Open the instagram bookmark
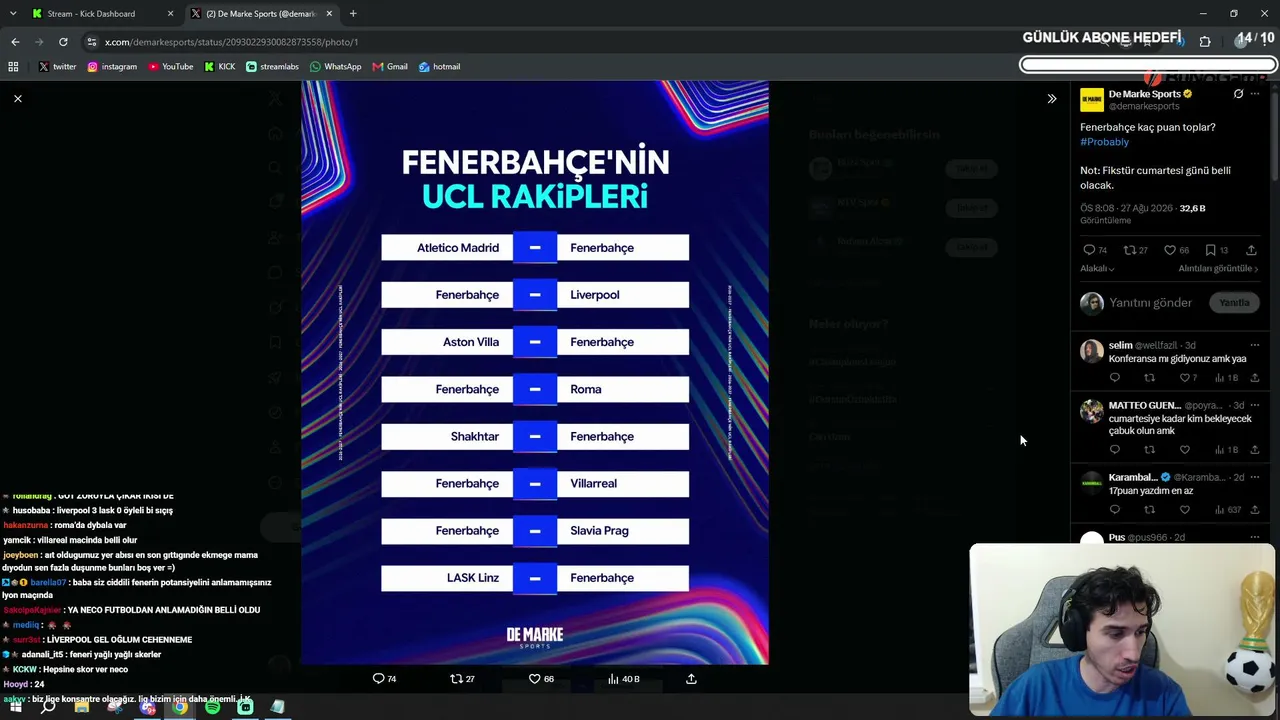This screenshot has width=1280, height=720. point(112,67)
